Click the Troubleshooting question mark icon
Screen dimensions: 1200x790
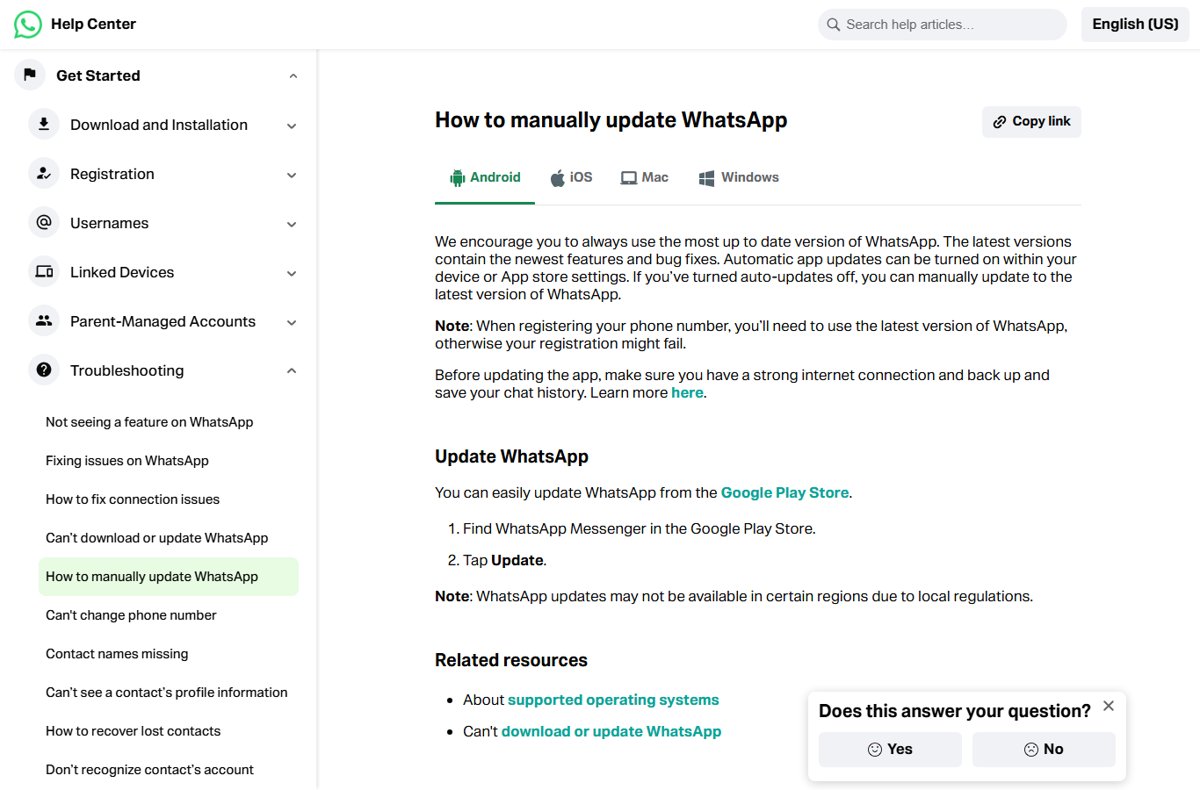pyautogui.click(x=44, y=370)
